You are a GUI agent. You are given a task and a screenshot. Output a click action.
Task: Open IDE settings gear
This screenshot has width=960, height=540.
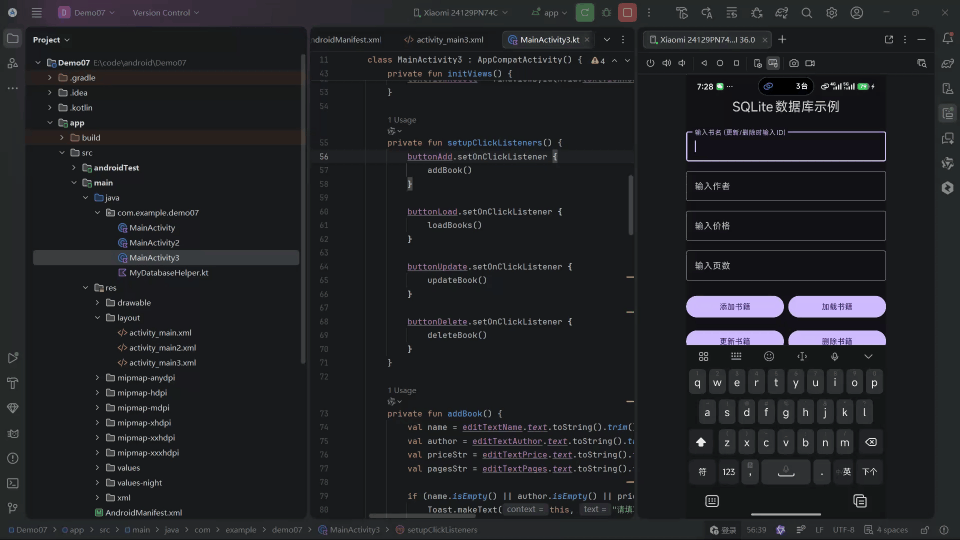coord(831,12)
